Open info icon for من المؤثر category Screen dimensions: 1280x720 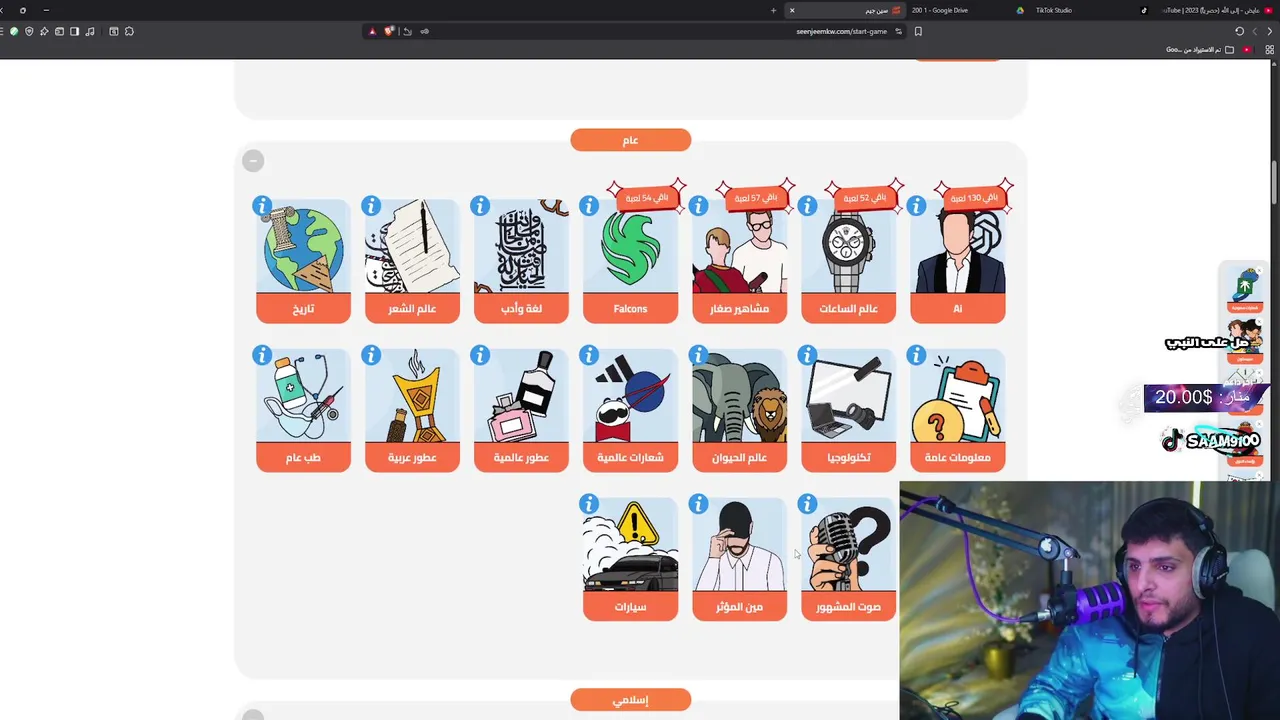pyautogui.click(x=698, y=504)
